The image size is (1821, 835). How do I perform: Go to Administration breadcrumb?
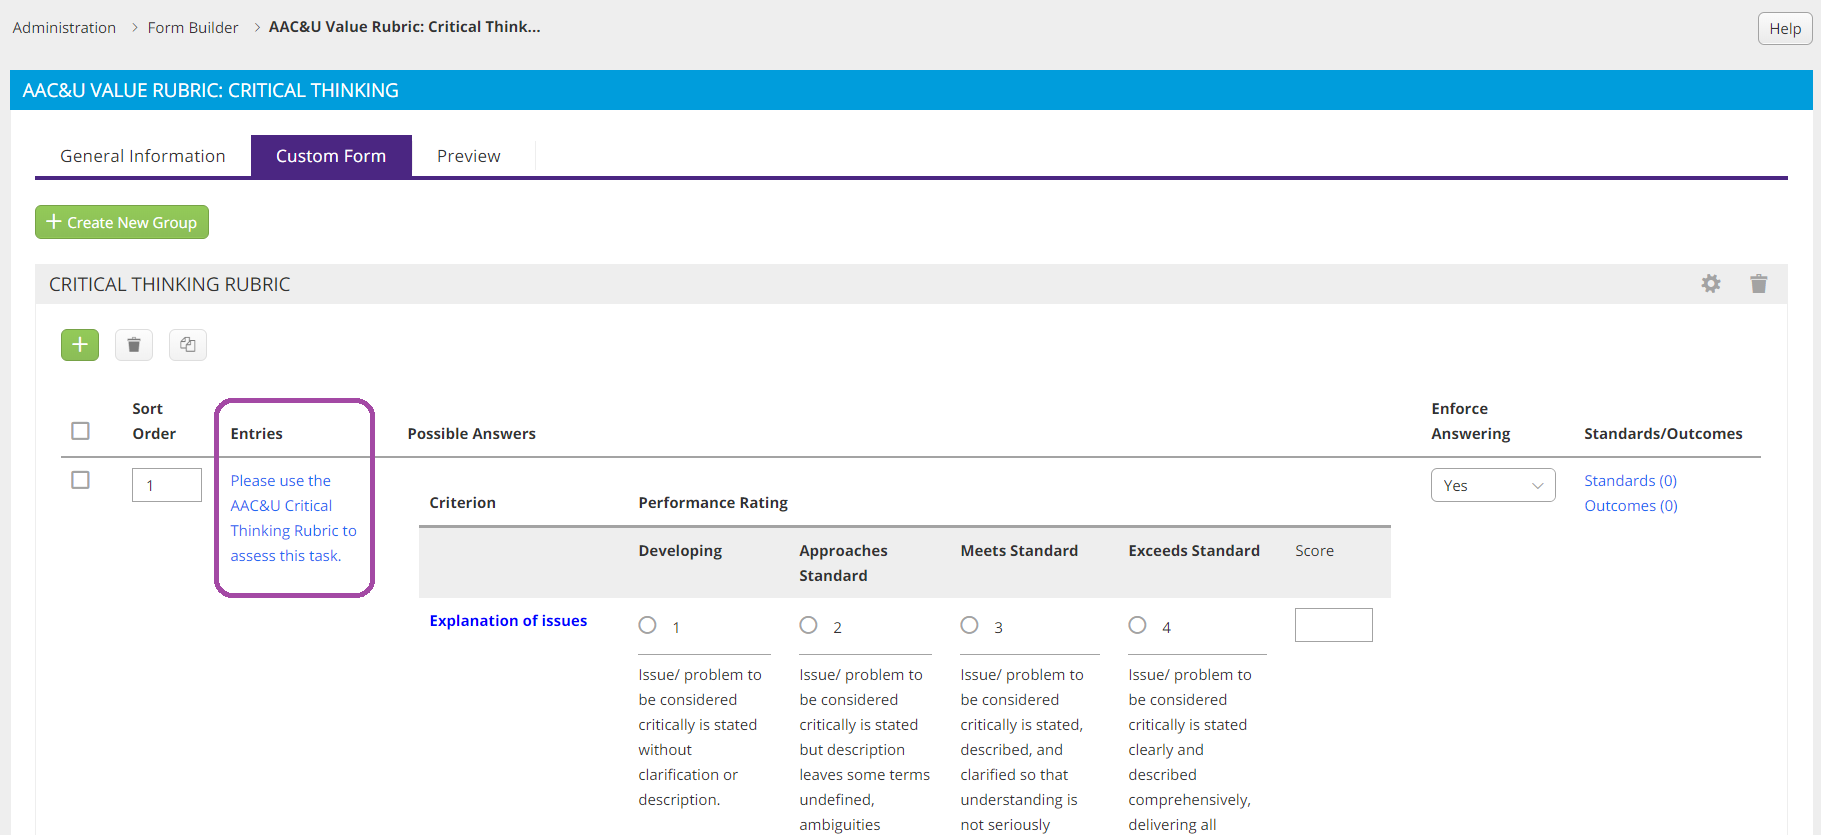64,27
